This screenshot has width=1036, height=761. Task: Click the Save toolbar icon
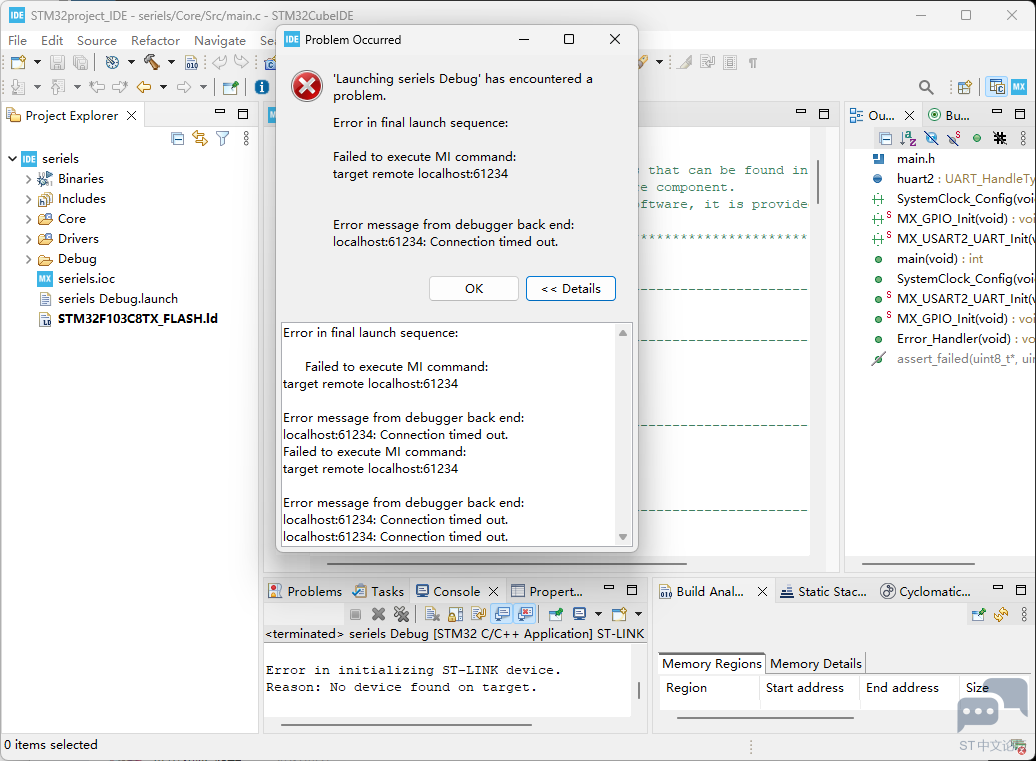(57, 62)
